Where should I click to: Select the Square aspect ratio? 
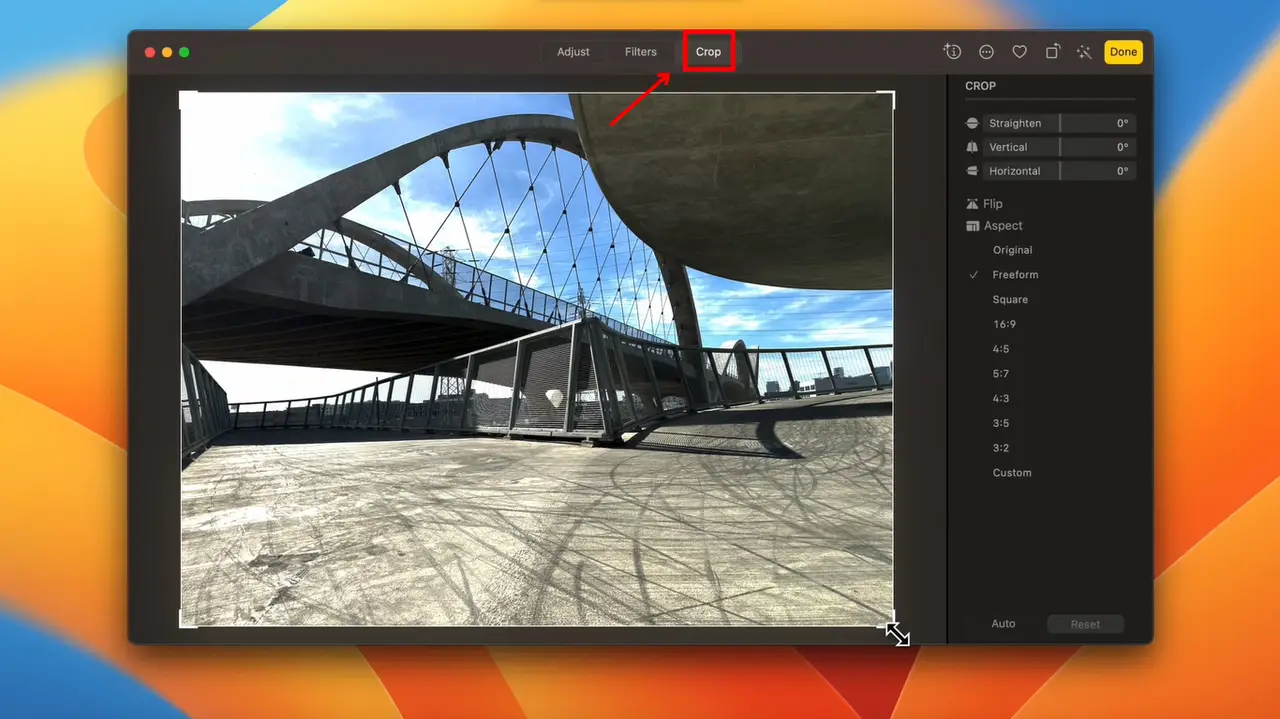[1010, 299]
